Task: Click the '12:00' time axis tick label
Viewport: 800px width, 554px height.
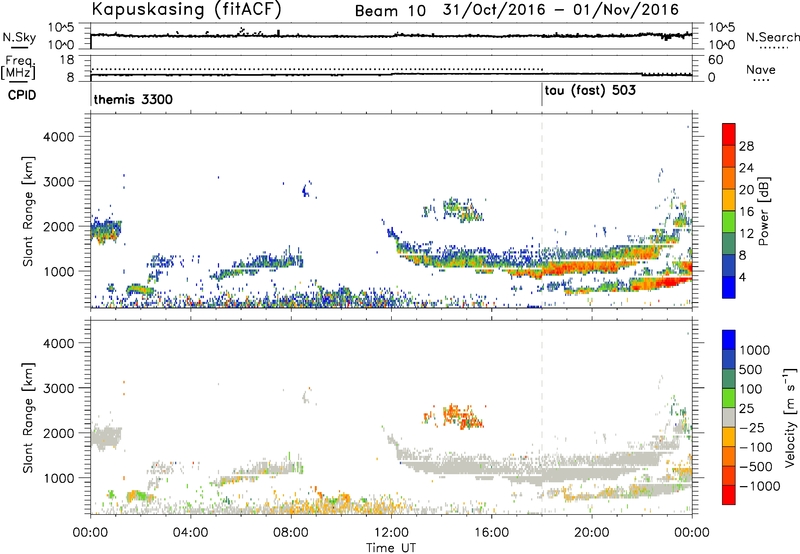Action: tap(391, 533)
